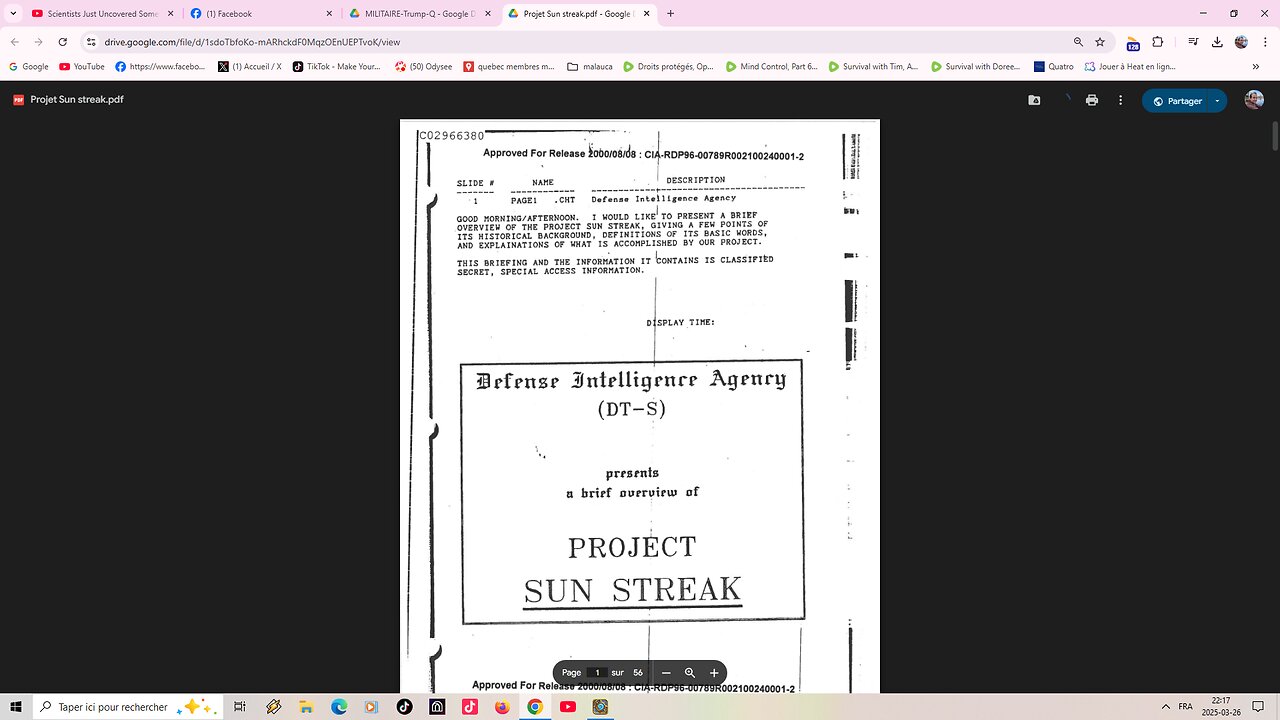Open Task View on taskbar
The image size is (1280, 720).
240,706
